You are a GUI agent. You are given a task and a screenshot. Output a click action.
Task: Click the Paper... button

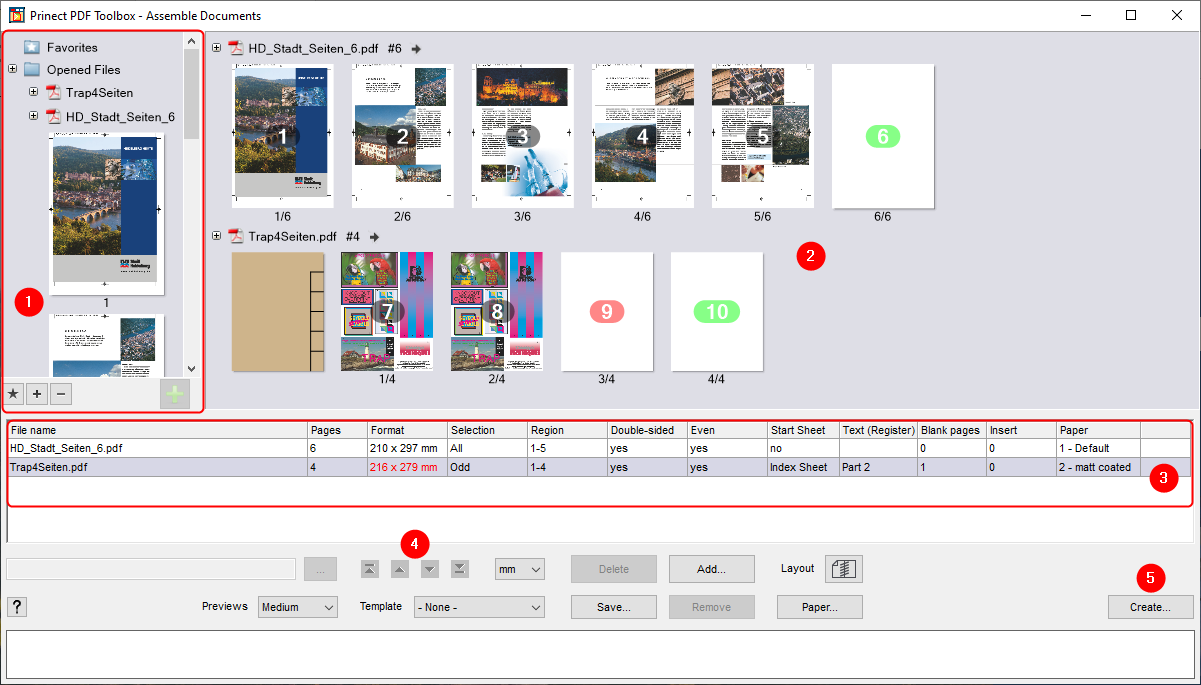point(819,607)
